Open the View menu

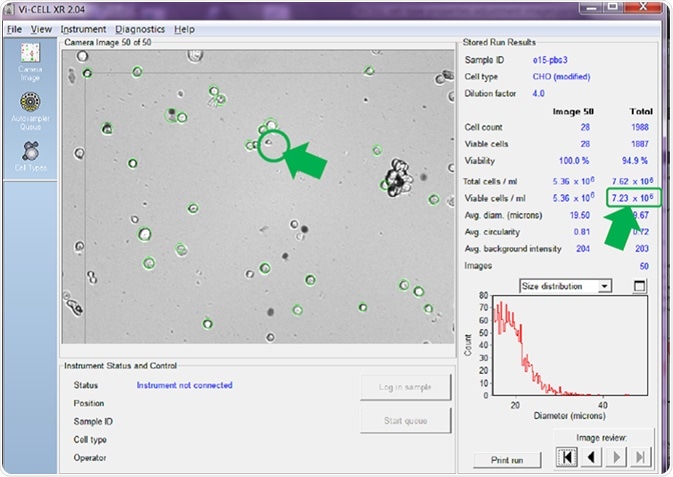41,29
